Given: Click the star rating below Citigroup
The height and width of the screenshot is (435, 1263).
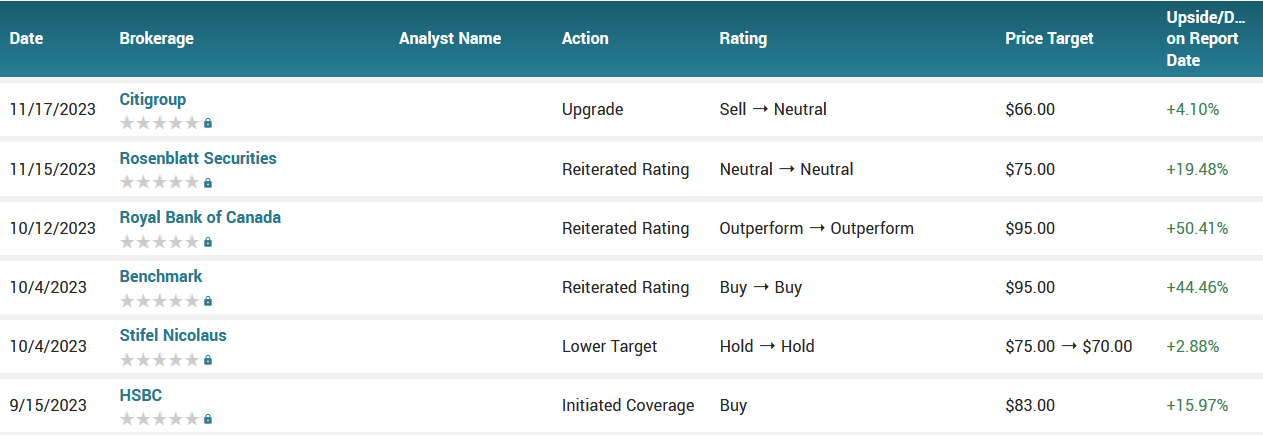Looking at the screenshot, I should coord(159,124).
